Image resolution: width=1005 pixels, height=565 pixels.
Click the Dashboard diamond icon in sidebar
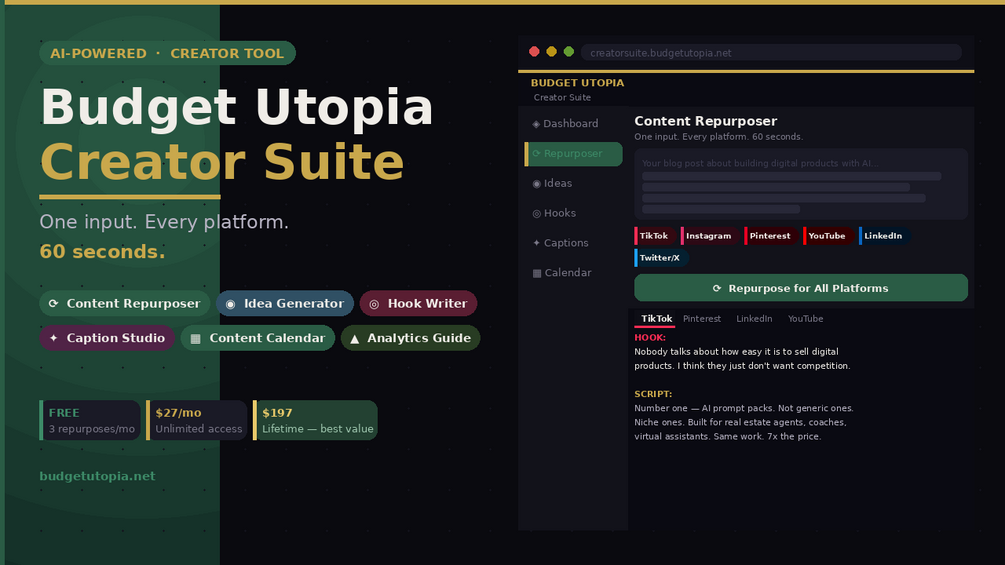[x=536, y=124]
